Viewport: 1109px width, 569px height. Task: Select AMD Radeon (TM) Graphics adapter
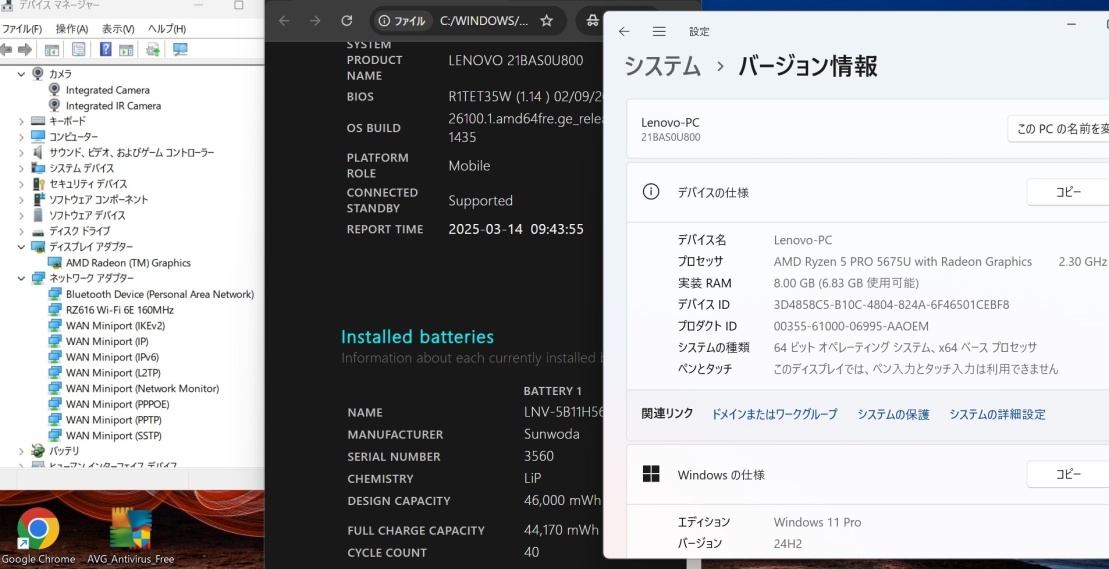click(x=128, y=262)
